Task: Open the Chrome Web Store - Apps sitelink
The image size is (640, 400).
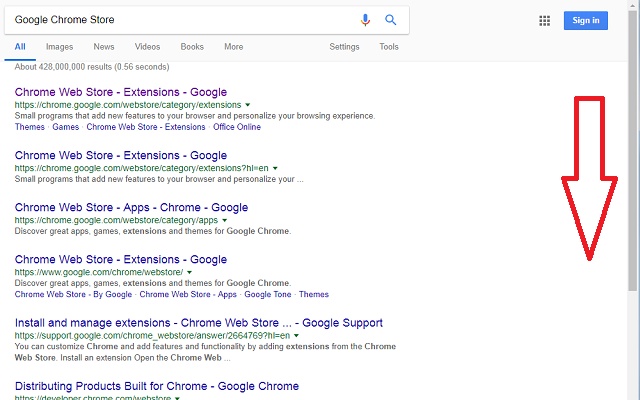Action: [x=188, y=294]
